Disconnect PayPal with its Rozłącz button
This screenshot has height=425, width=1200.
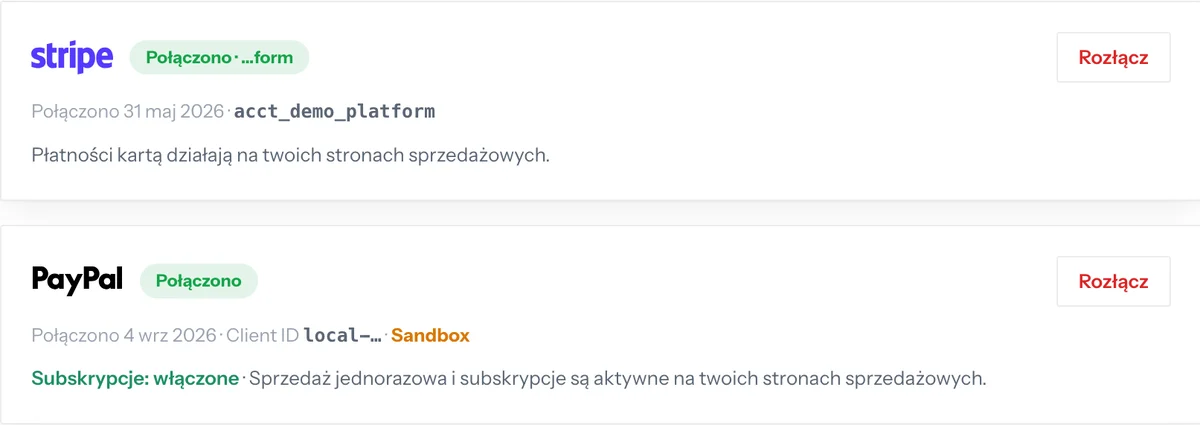[x=1113, y=281]
